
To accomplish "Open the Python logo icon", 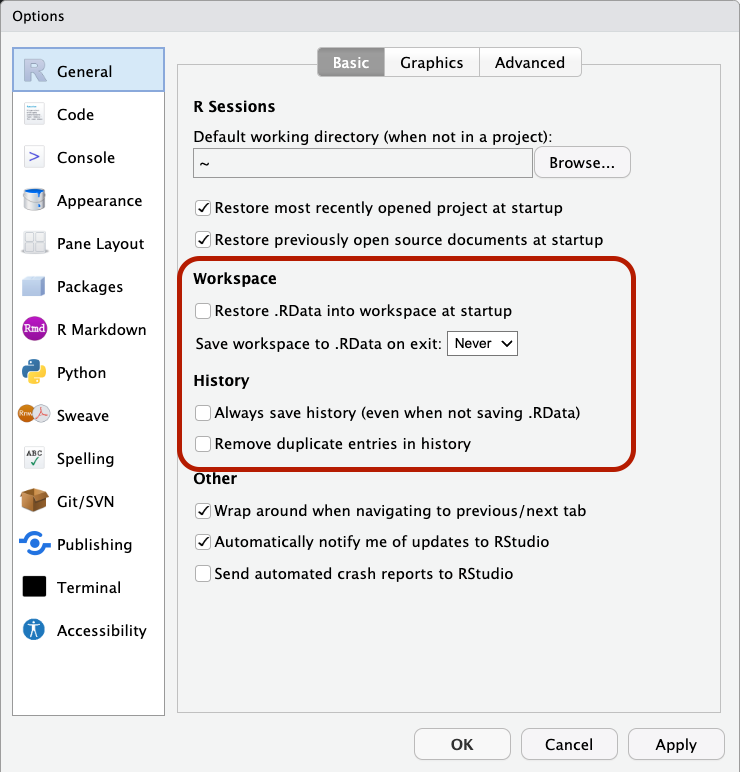I will click(34, 372).
